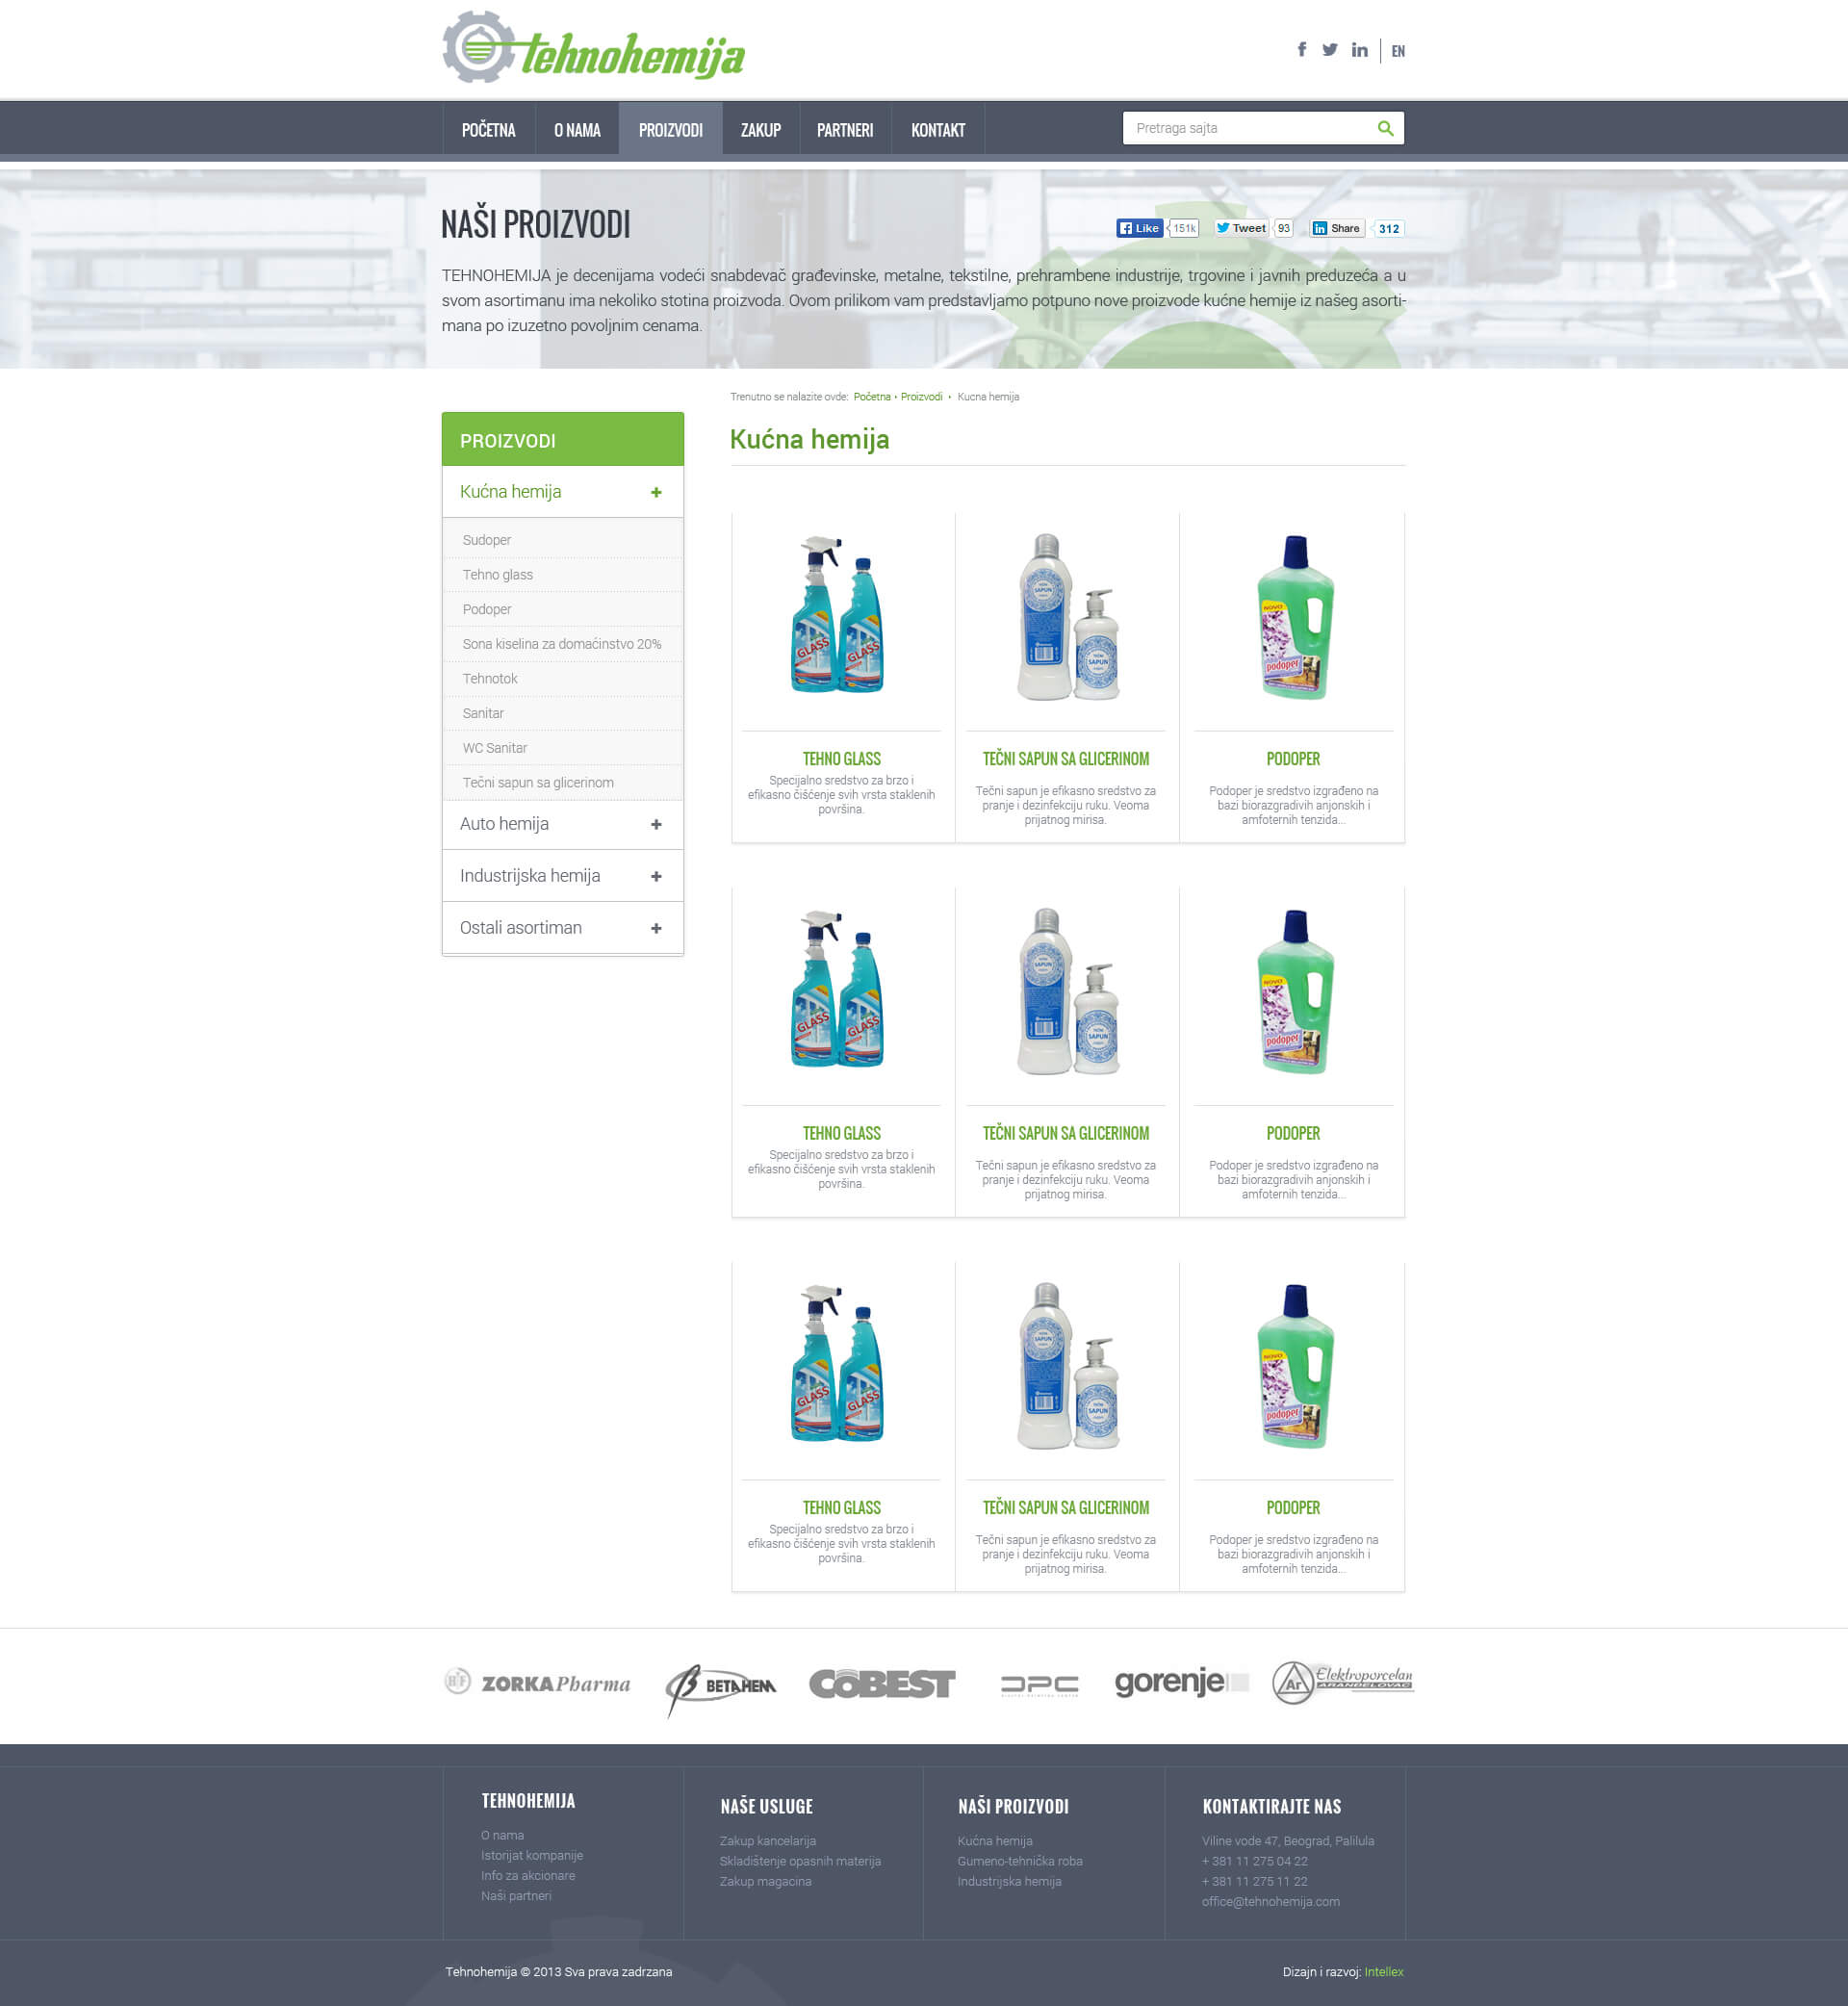Viewport: 1848px width, 2006px height.
Task: Go to the POČETNA menu item
Action: [x=488, y=129]
